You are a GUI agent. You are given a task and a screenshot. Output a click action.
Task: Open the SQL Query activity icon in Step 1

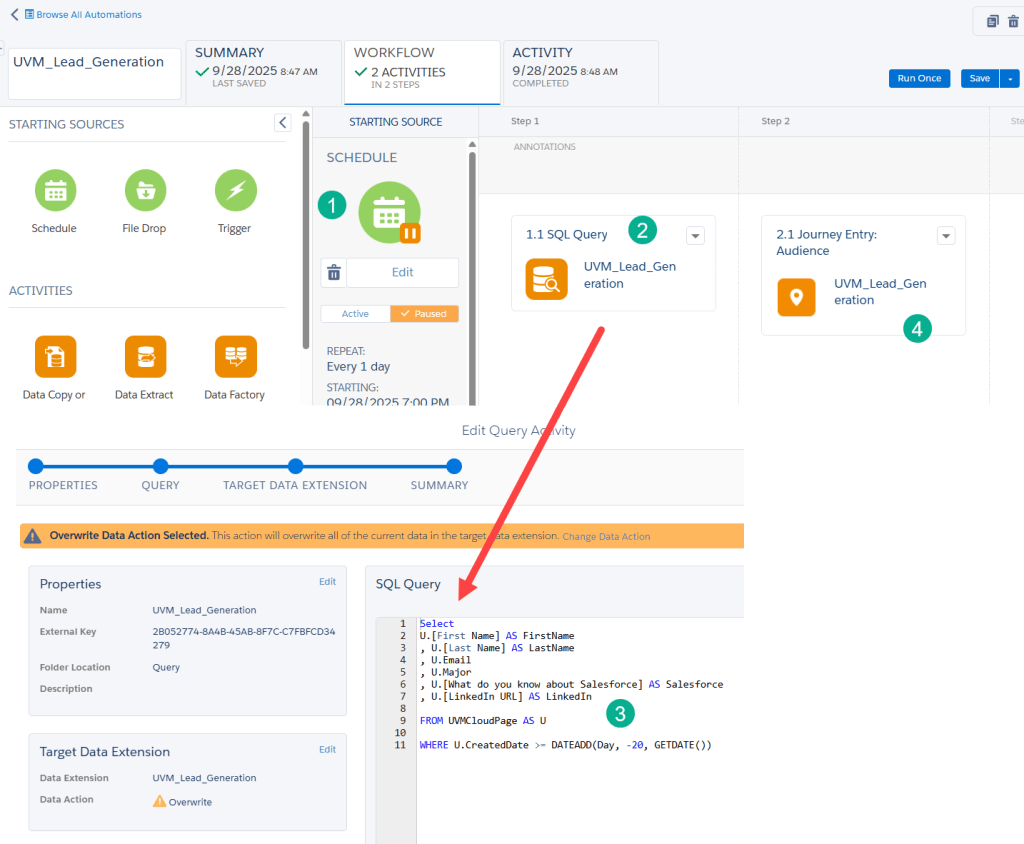coord(546,279)
